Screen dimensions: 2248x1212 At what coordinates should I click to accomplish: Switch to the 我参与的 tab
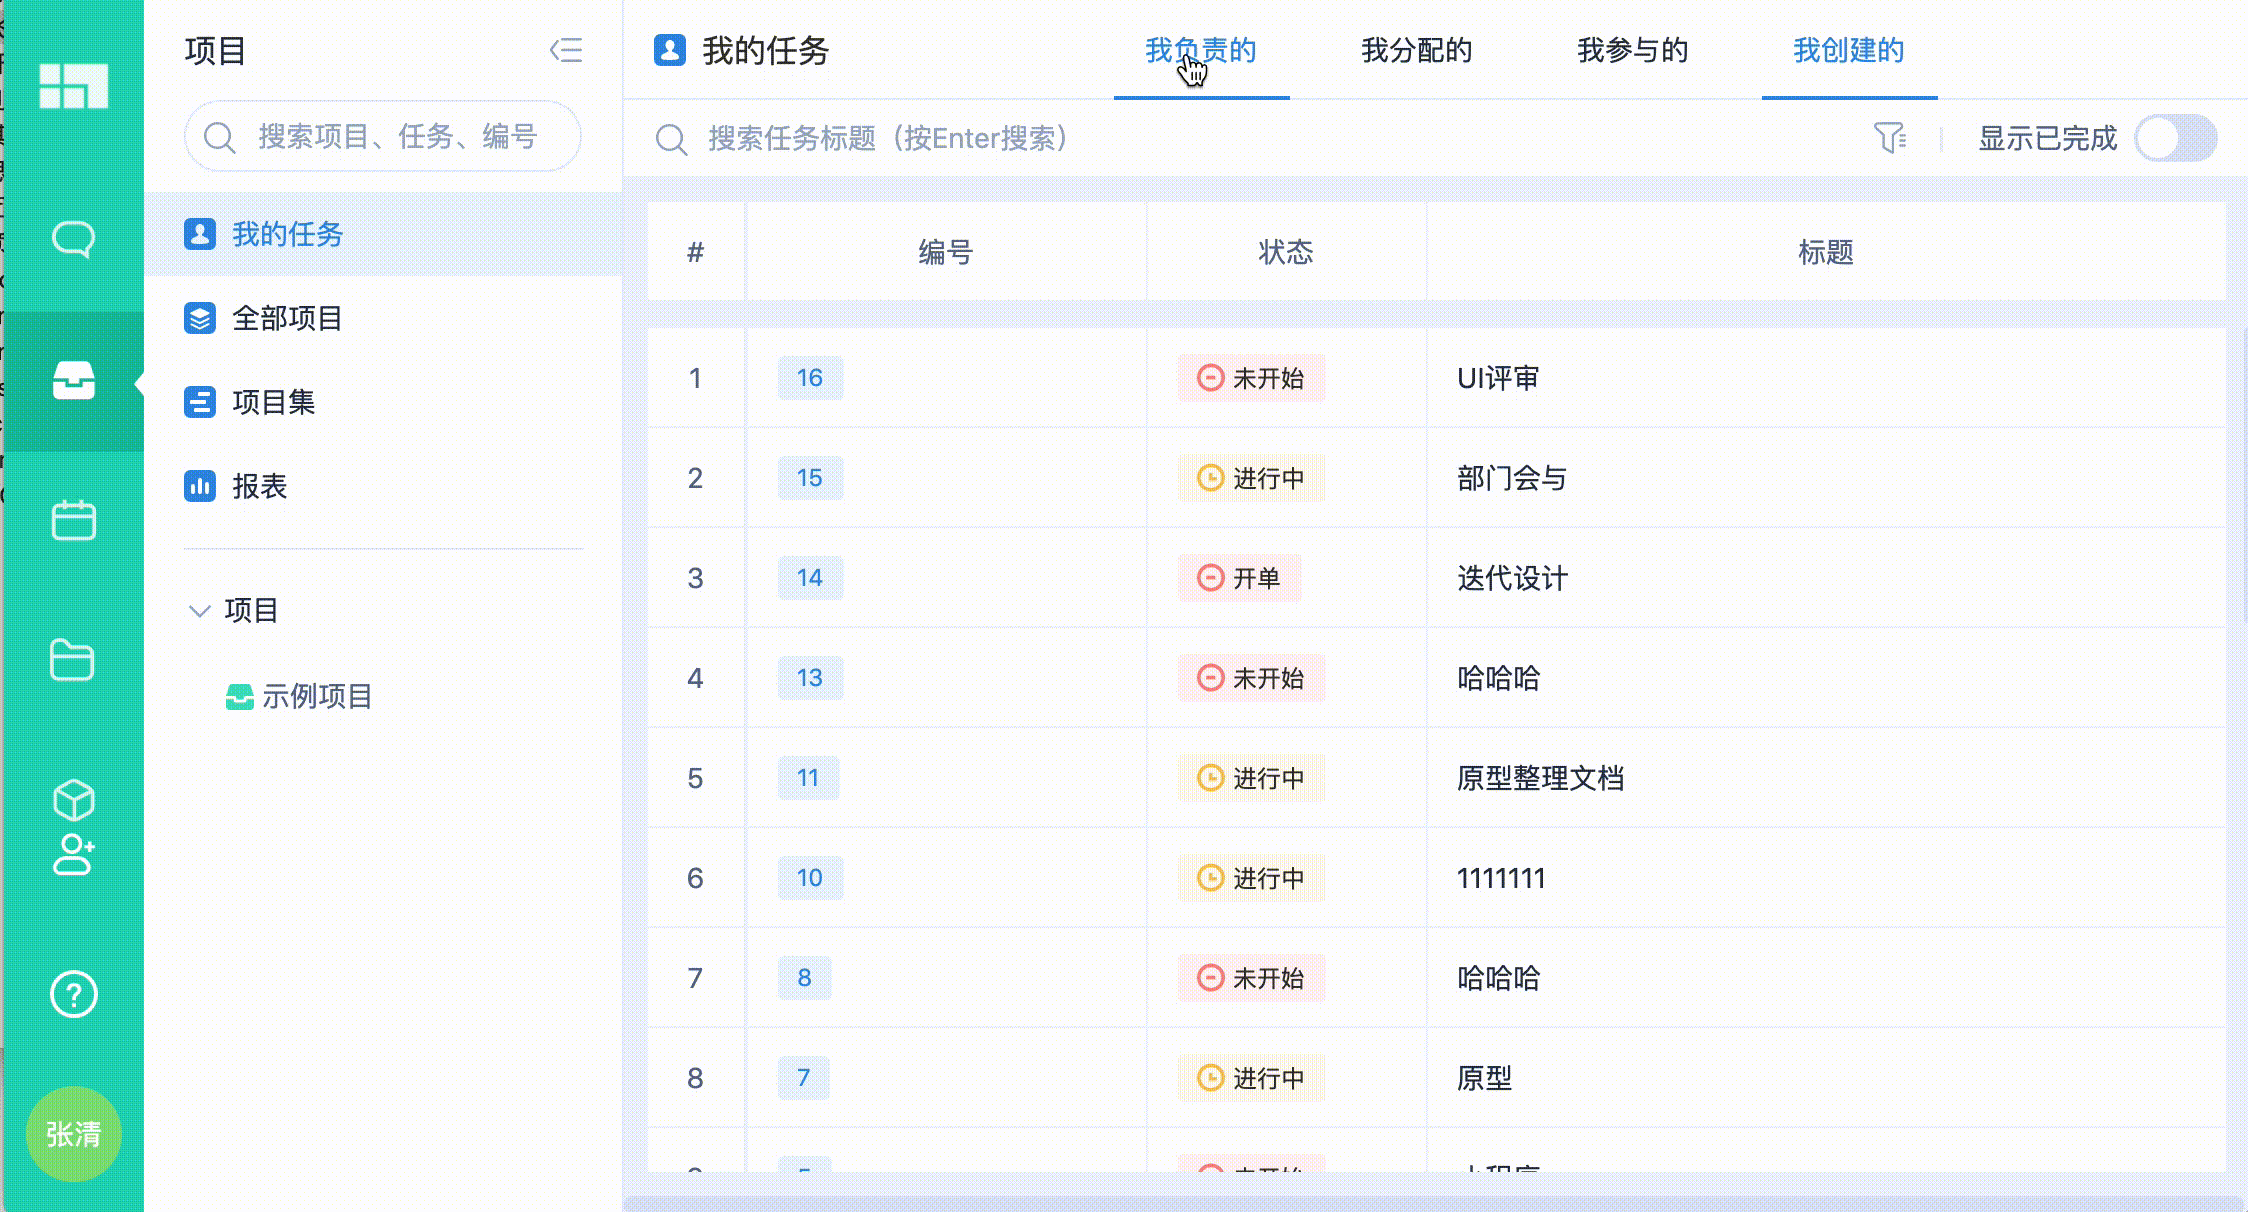click(1632, 51)
